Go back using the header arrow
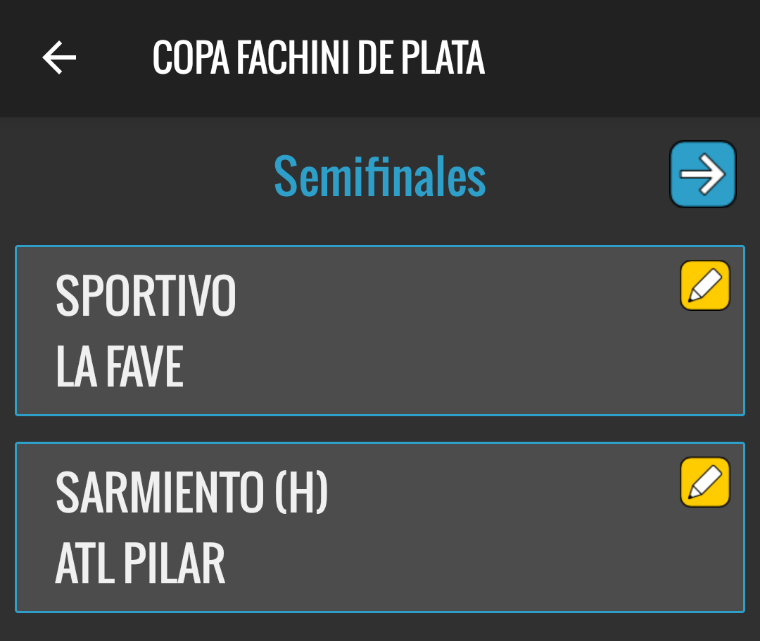The image size is (760, 641). click(x=59, y=58)
